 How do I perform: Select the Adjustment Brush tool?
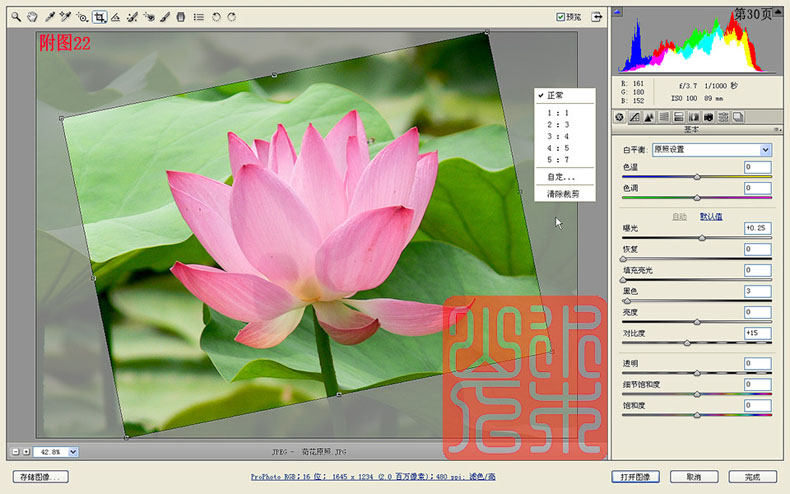pyautogui.click(x=165, y=17)
